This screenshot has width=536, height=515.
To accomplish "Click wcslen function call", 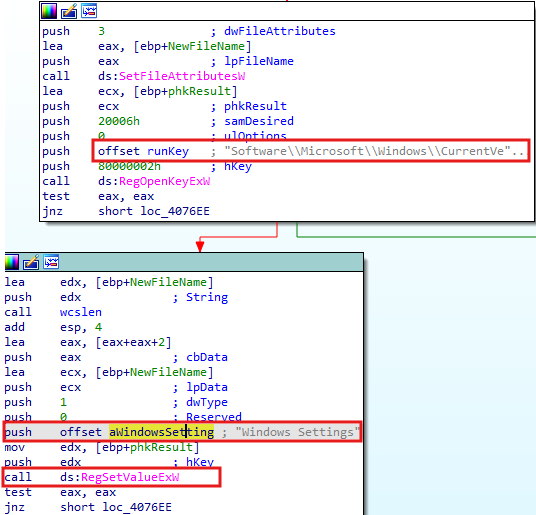I will (x=81, y=312).
